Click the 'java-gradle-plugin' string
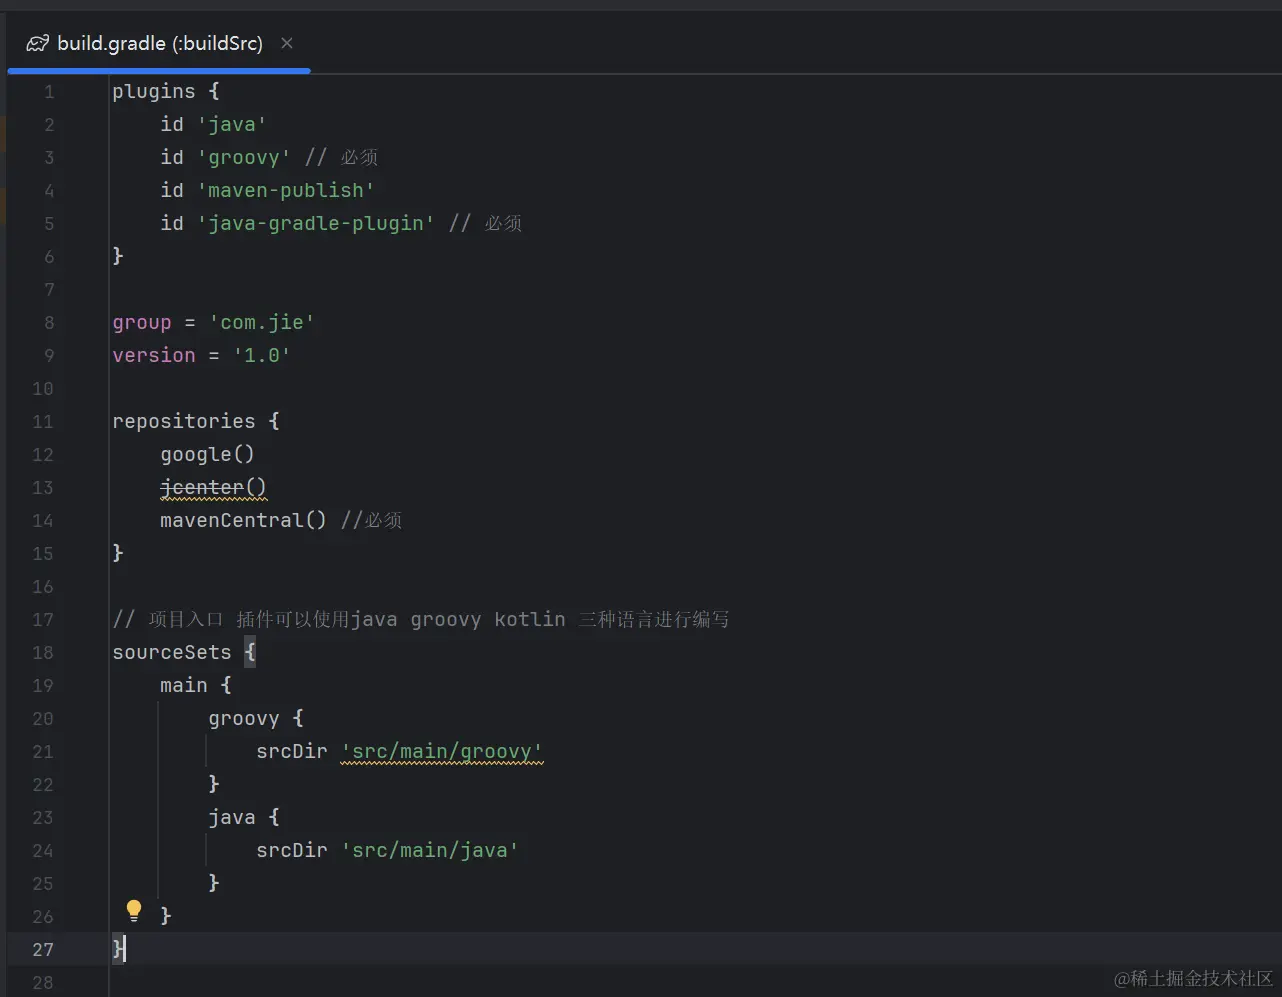Image resolution: width=1282 pixels, height=997 pixels. point(315,223)
